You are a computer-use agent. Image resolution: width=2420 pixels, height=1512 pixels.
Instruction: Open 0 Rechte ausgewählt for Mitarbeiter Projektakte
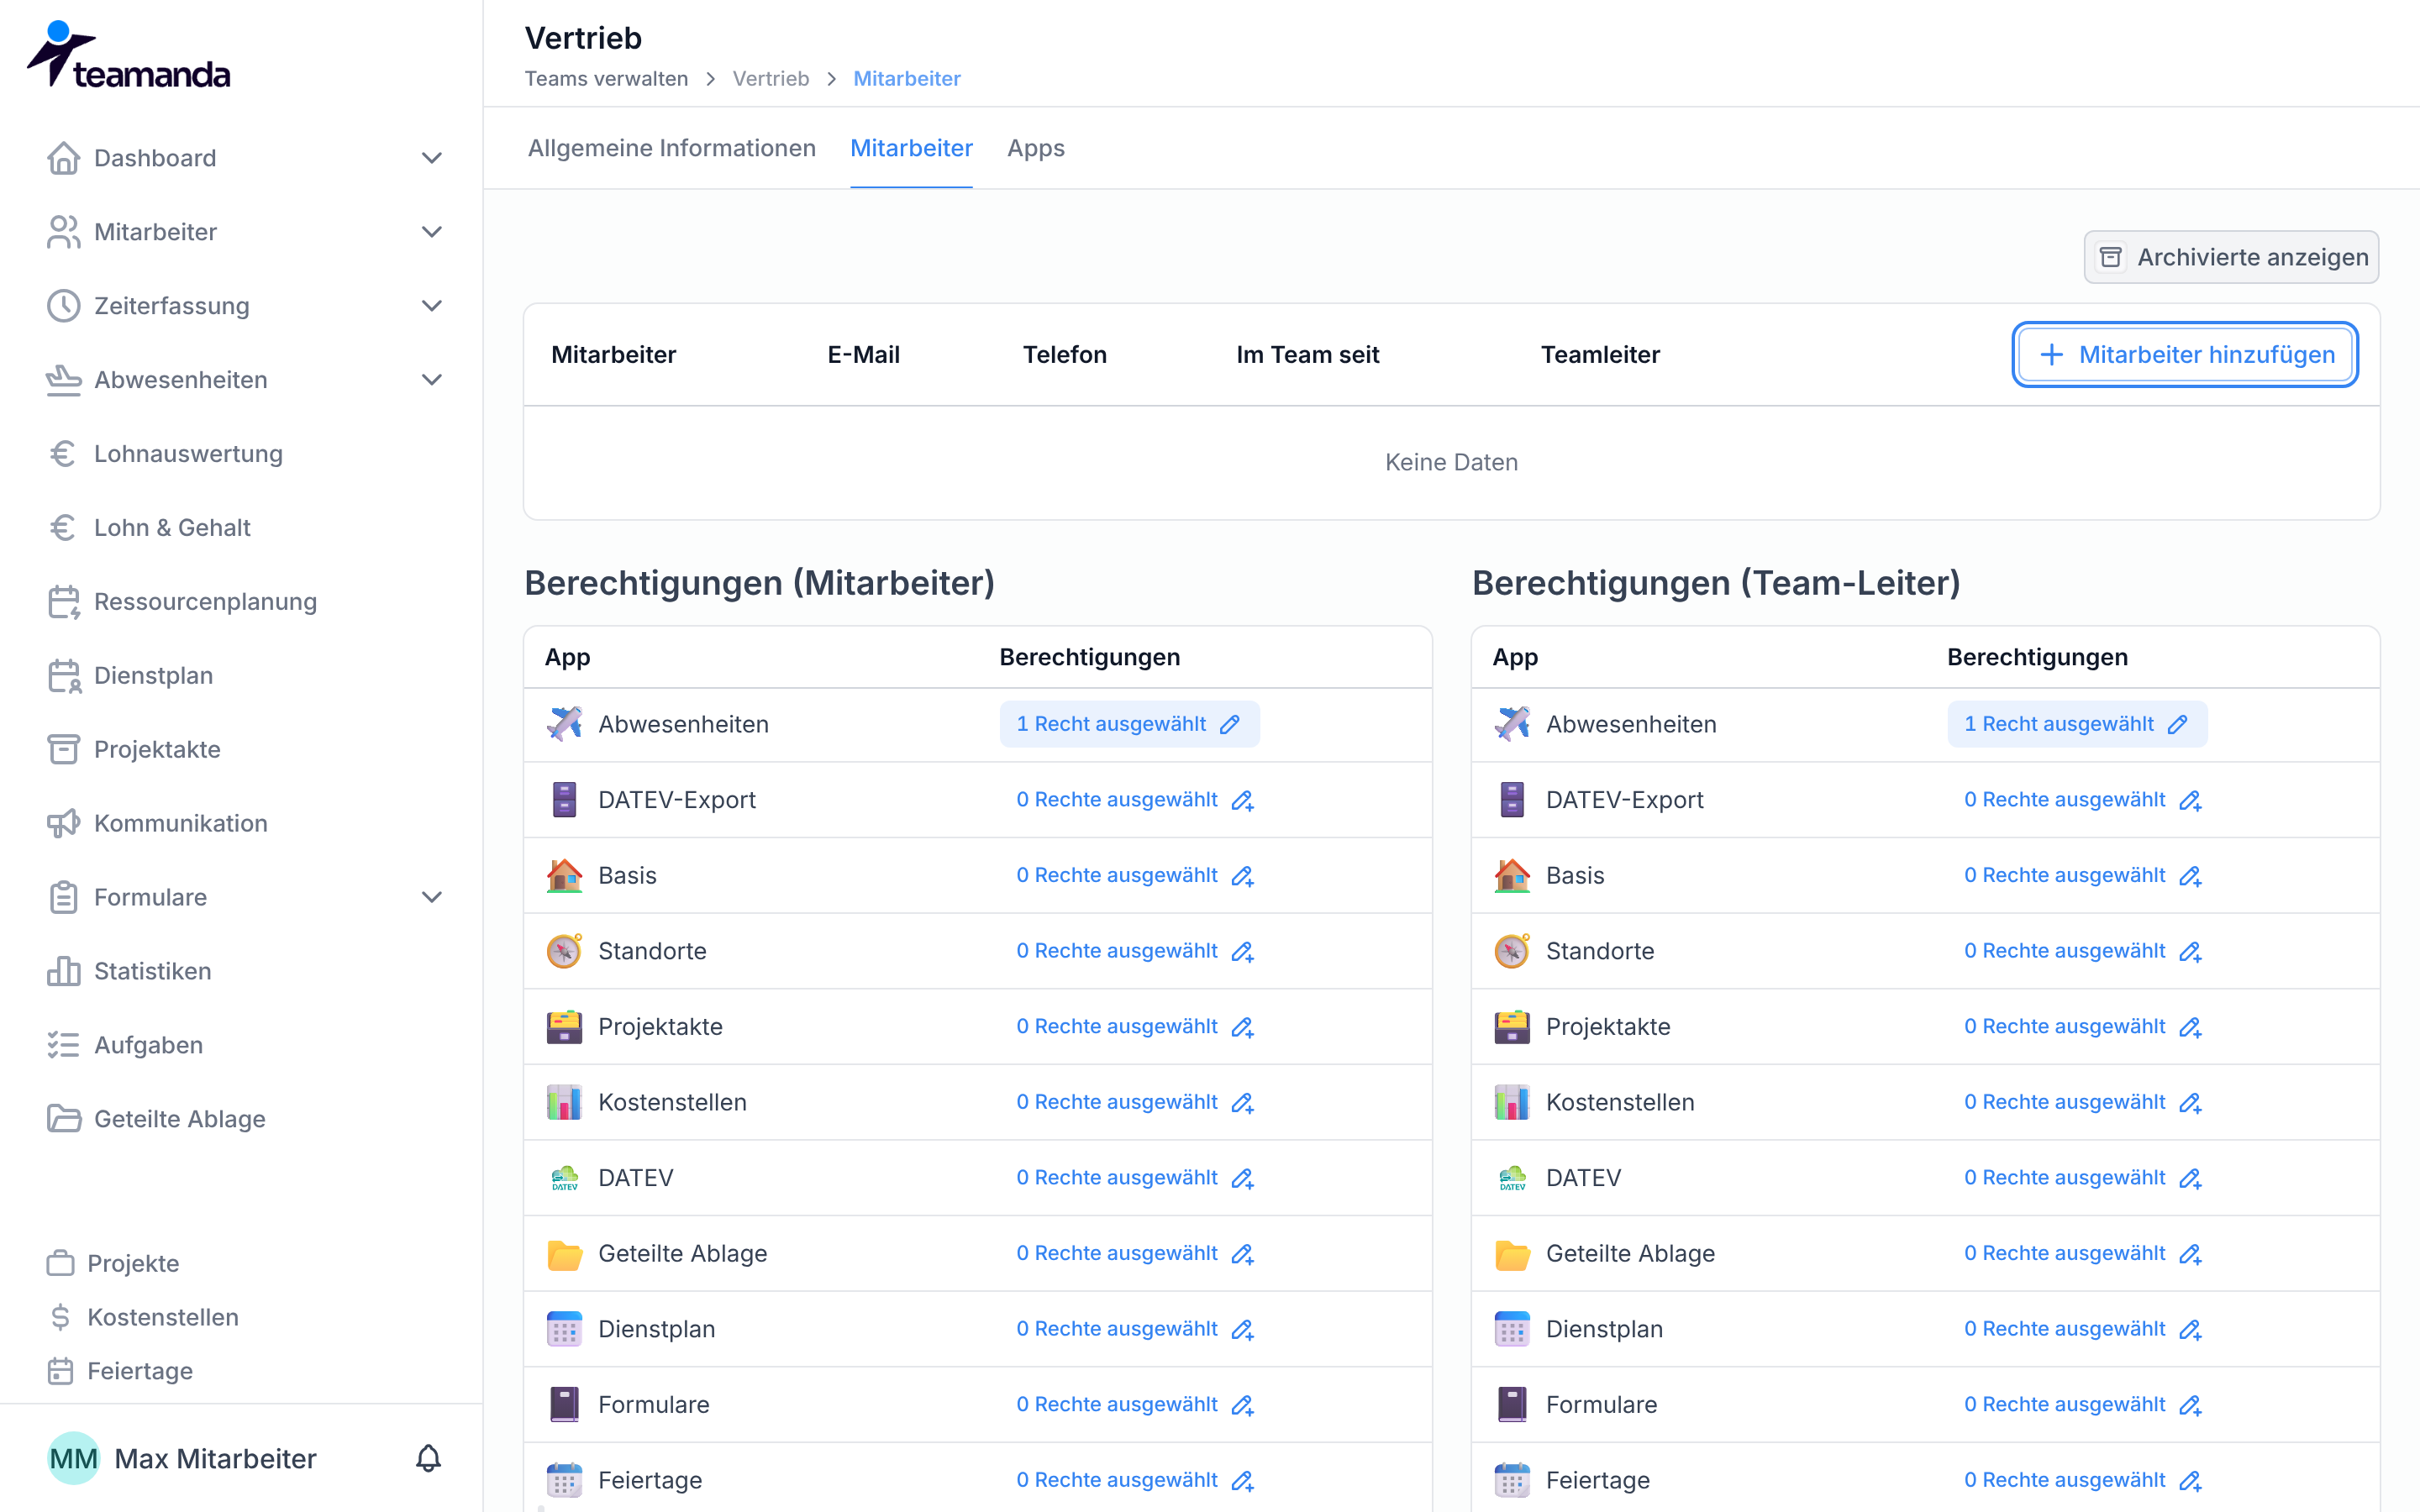coord(1135,1027)
